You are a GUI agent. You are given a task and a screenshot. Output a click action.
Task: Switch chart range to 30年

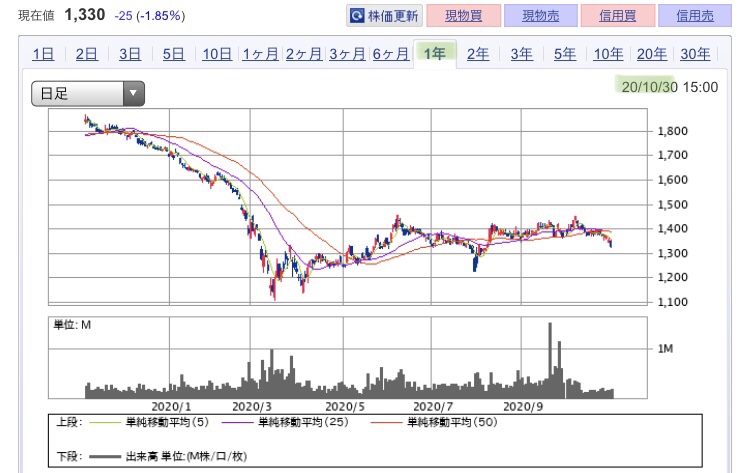pos(695,54)
